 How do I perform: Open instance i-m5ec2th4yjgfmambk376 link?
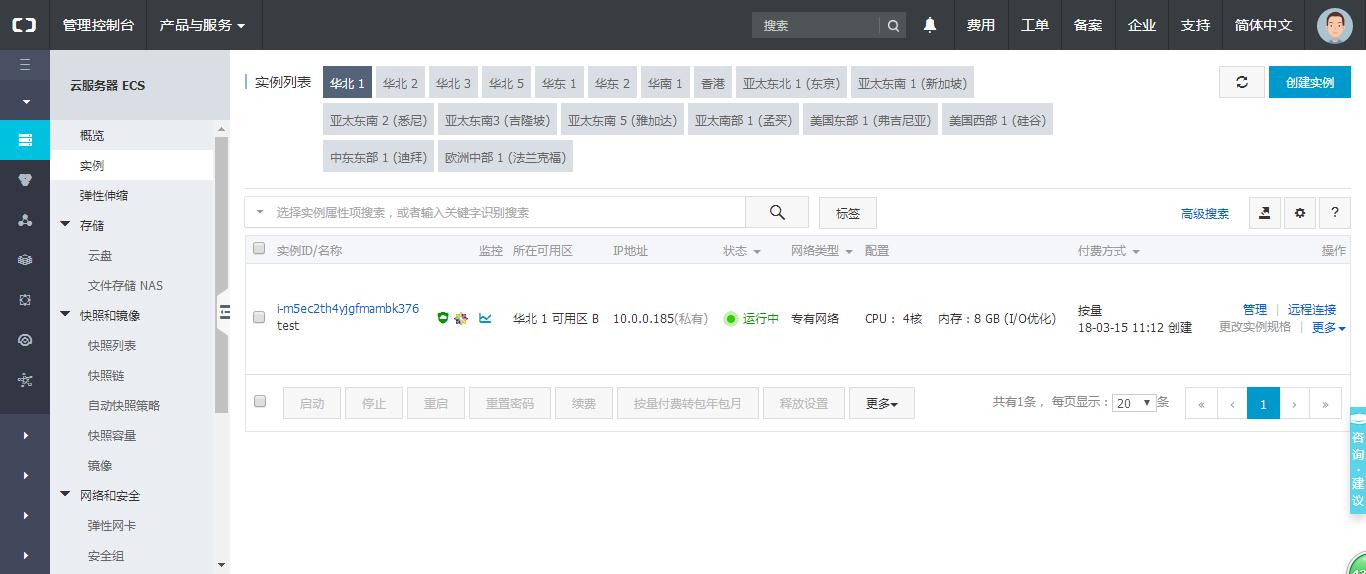point(348,308)
